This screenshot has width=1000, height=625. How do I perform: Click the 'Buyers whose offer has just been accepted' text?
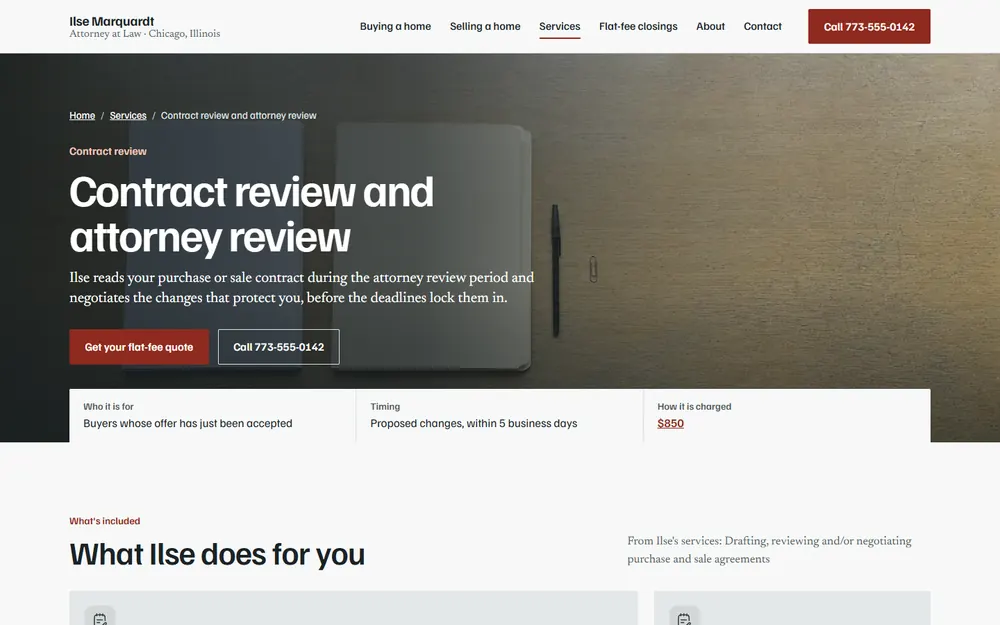coord(188,423)
